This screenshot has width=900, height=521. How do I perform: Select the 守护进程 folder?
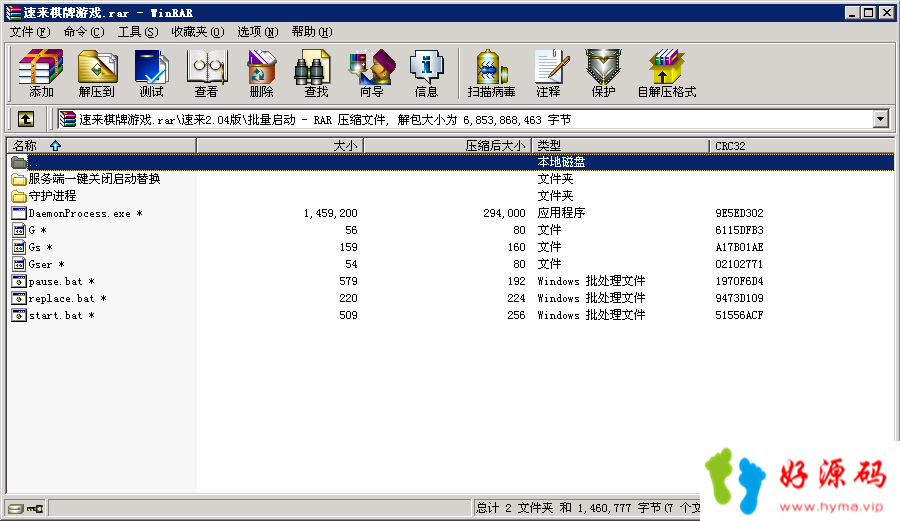44,196
